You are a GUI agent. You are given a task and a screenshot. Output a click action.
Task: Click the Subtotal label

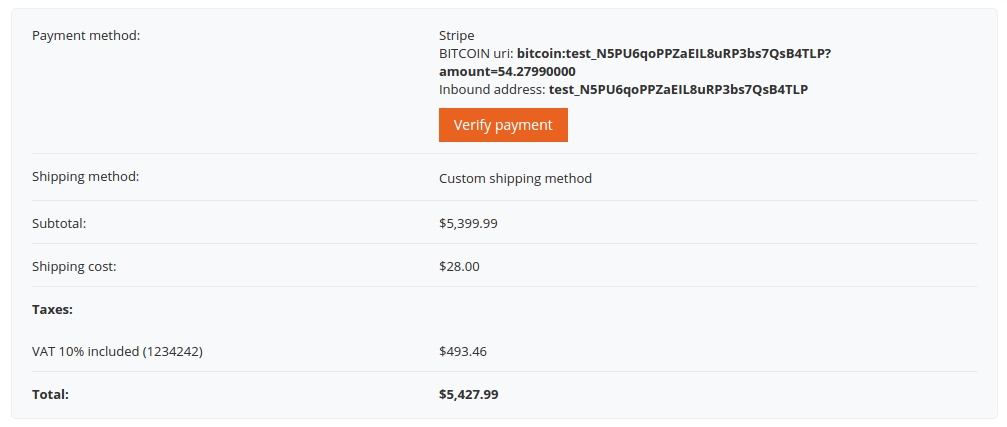click(x=59, y=223)
